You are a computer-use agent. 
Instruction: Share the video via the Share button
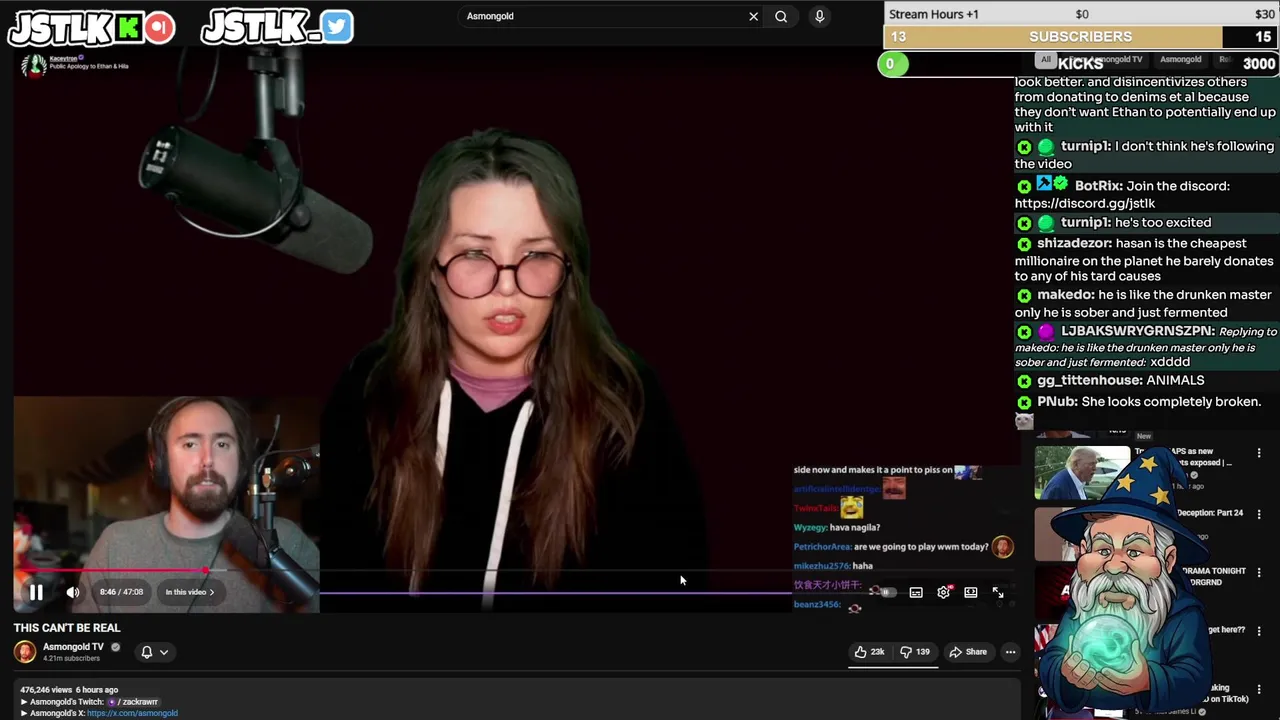[x=968, y=652]
